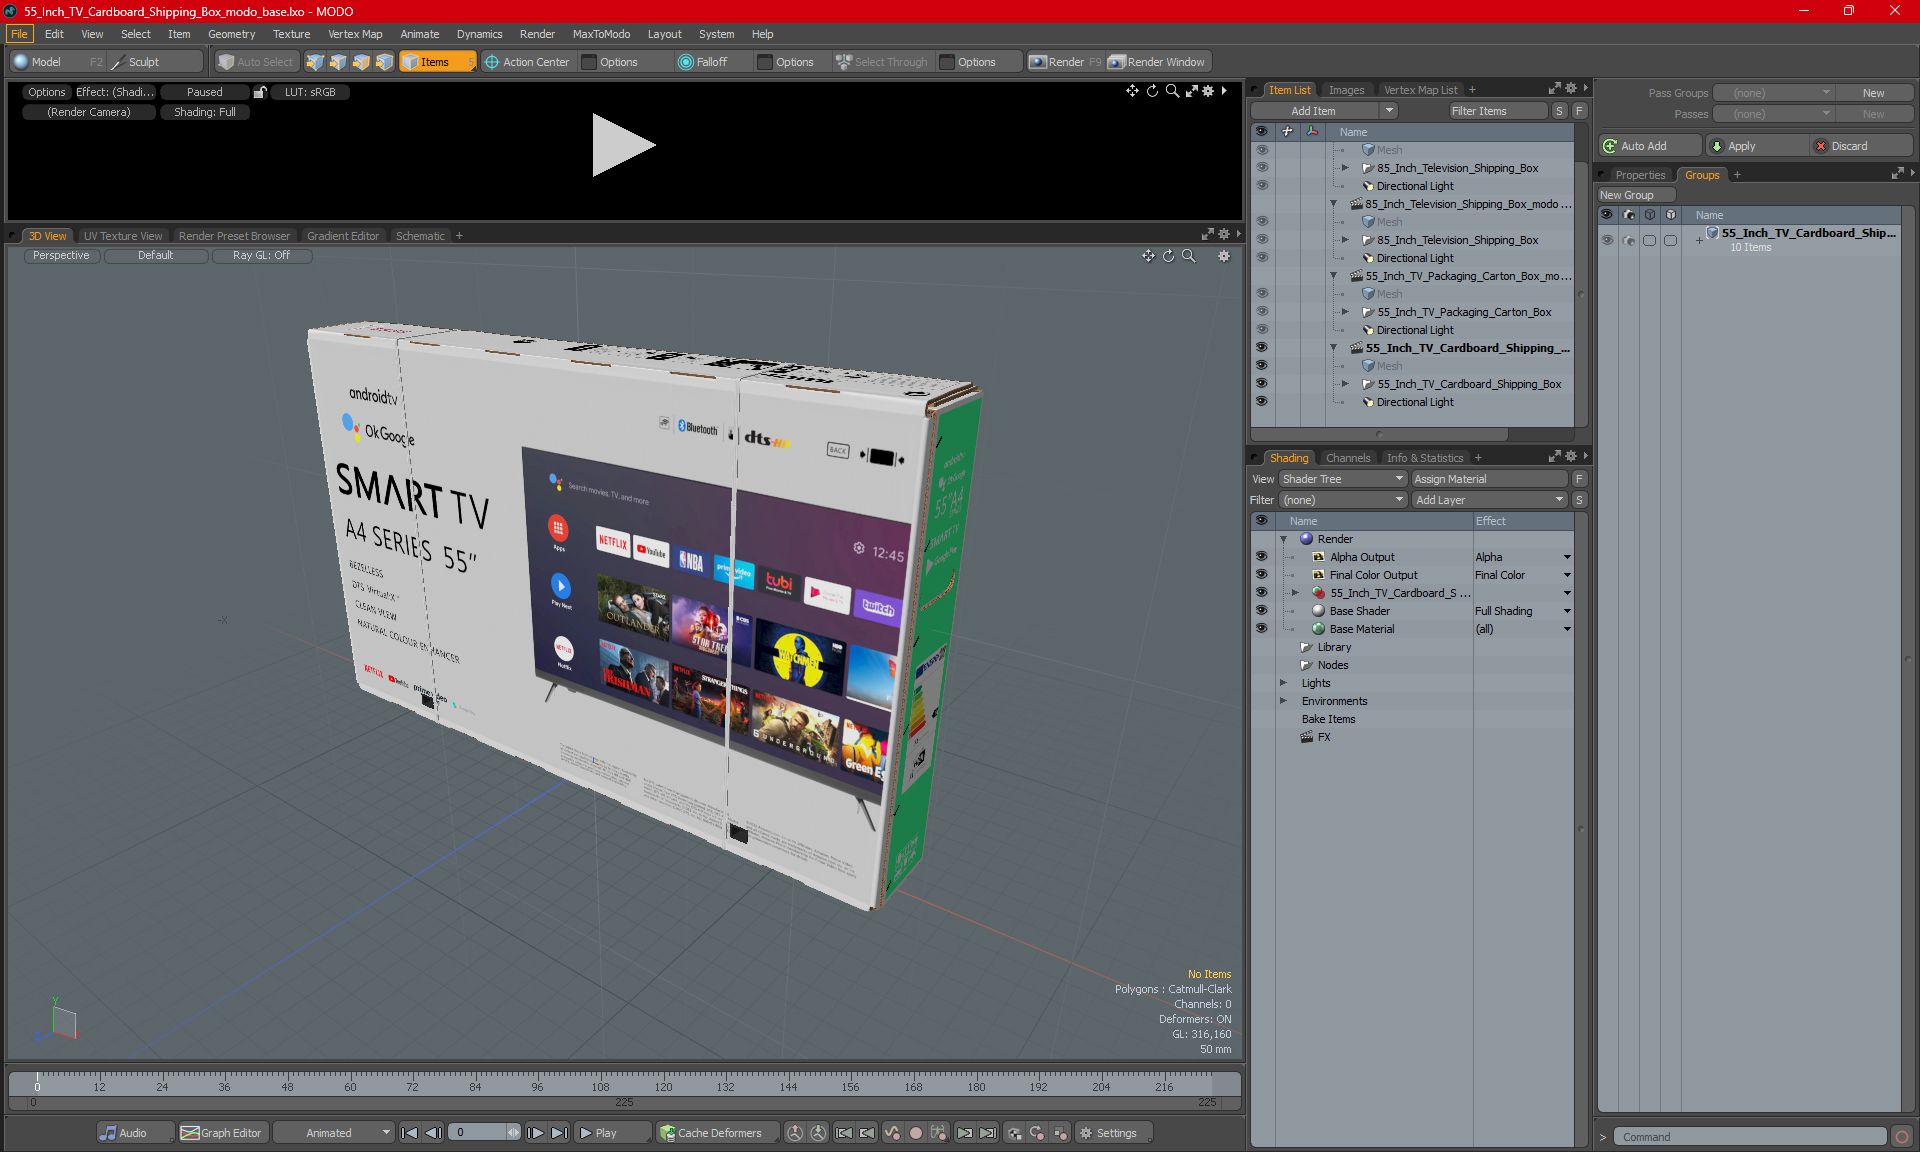Click zoom magnifier in 3D viewport
Image resolution: width=1920 pixels, height=1152 pixels.
tap(1189, 256)
